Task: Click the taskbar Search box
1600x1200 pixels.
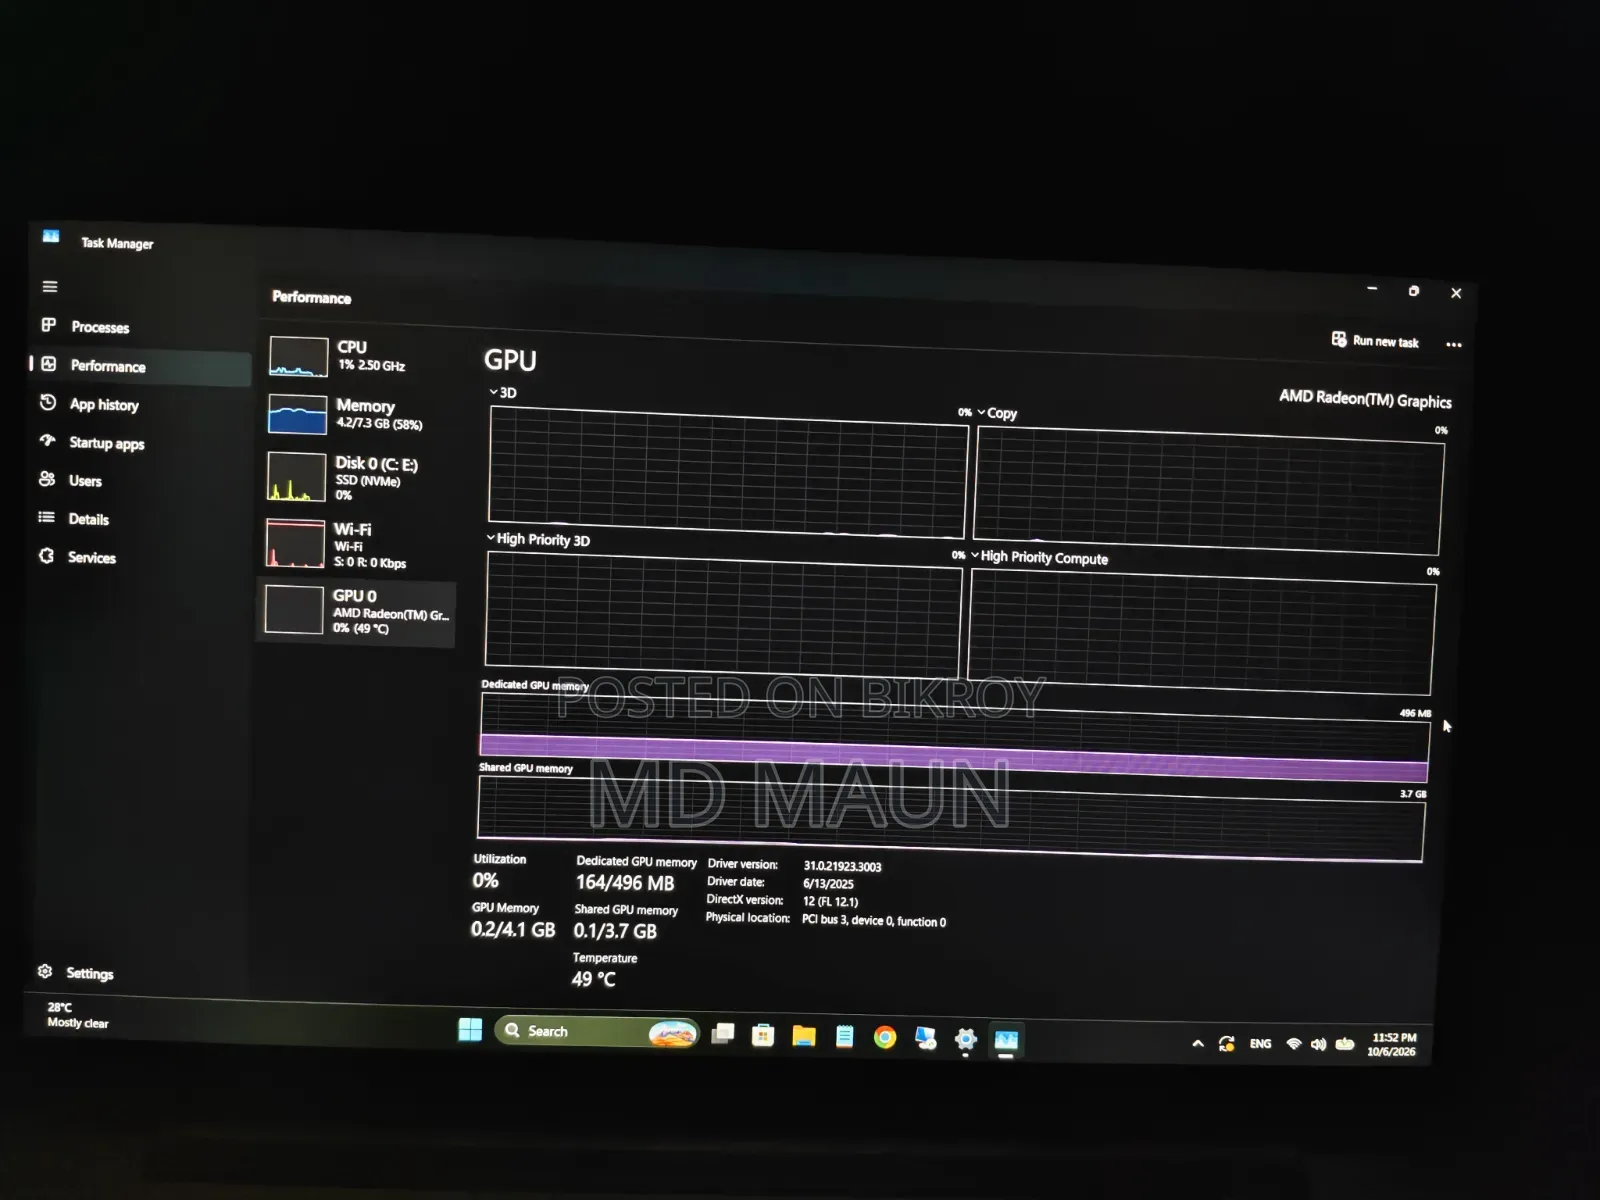Action: pyautogui.click(x=597, y=1031)
